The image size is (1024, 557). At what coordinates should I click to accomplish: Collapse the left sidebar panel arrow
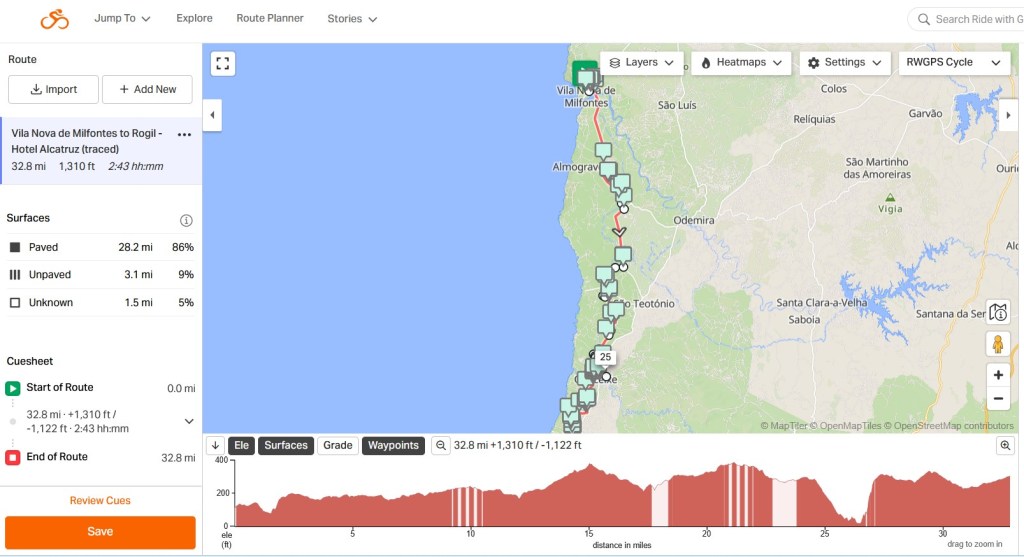[x=212, y=115]
